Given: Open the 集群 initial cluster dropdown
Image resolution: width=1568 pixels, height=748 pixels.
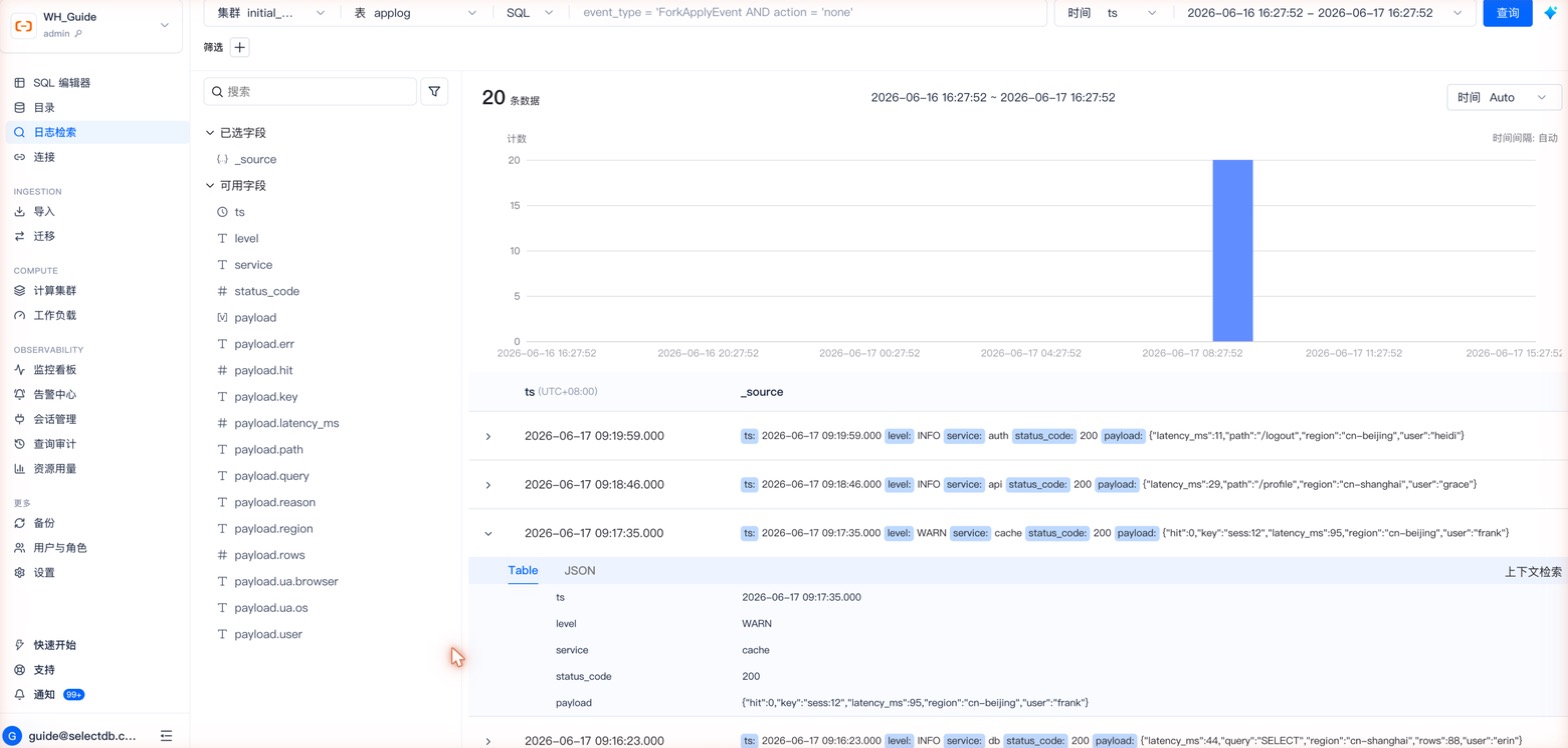Looking at the screenshot, I should (x=271, y=13).
